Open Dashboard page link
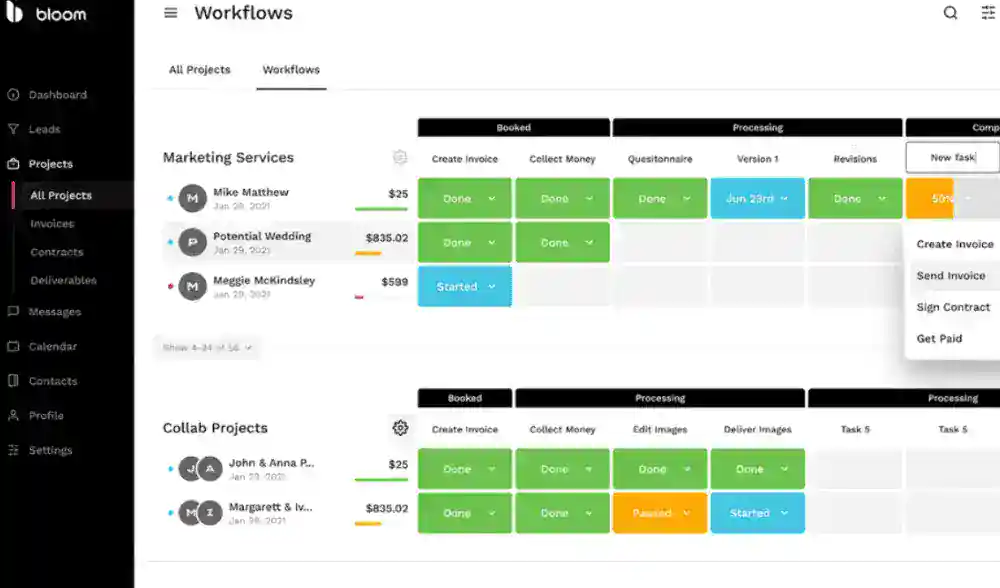The image size is (1000, 588). click(57, 94)
